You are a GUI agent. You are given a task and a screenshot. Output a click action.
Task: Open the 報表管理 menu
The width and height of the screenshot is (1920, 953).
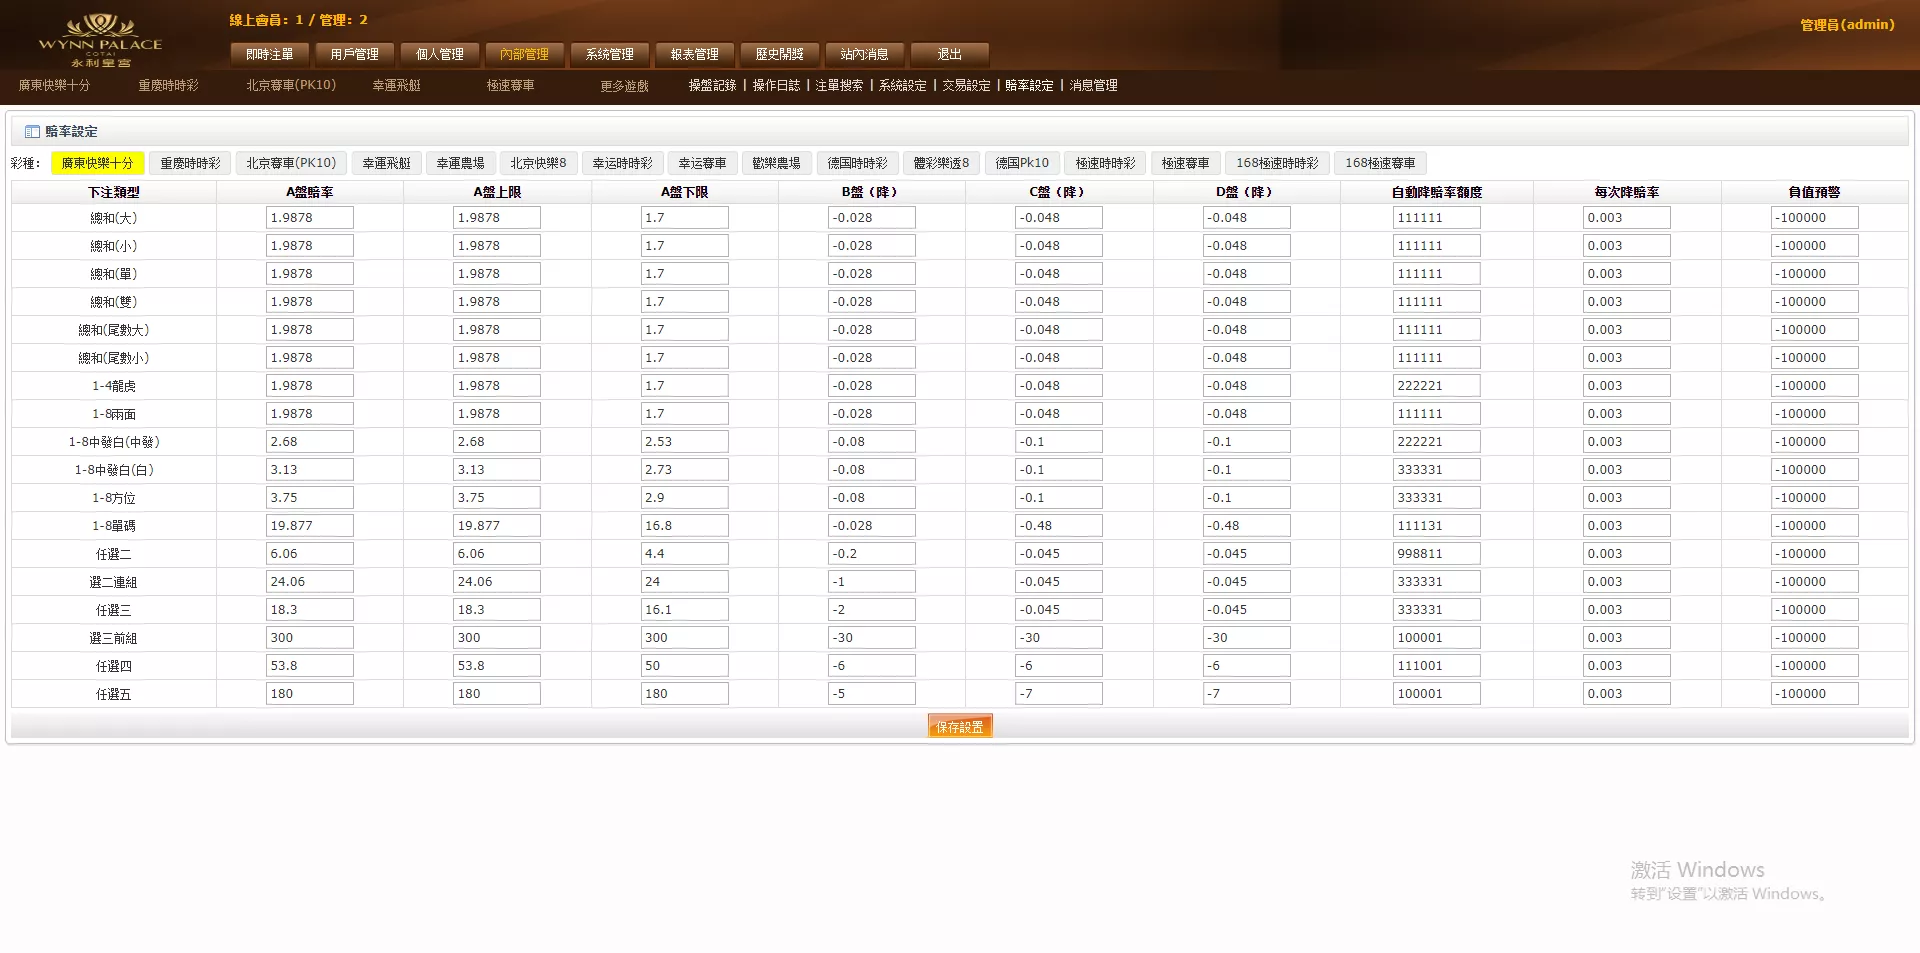click(695, 54)
